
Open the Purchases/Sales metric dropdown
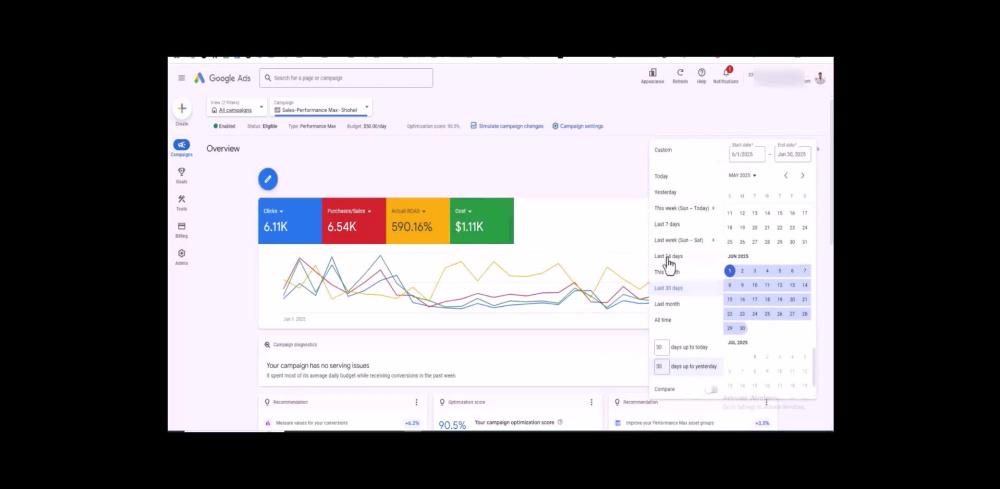coord(349,211)
